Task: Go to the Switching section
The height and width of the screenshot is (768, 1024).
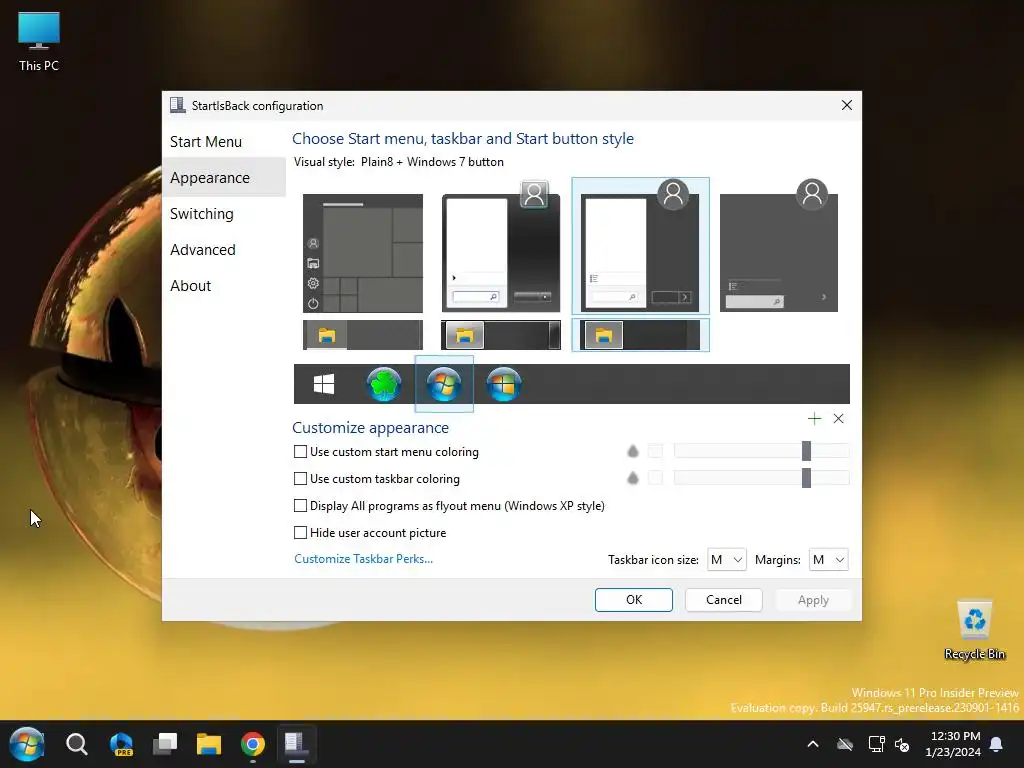Action: [223, 214]
